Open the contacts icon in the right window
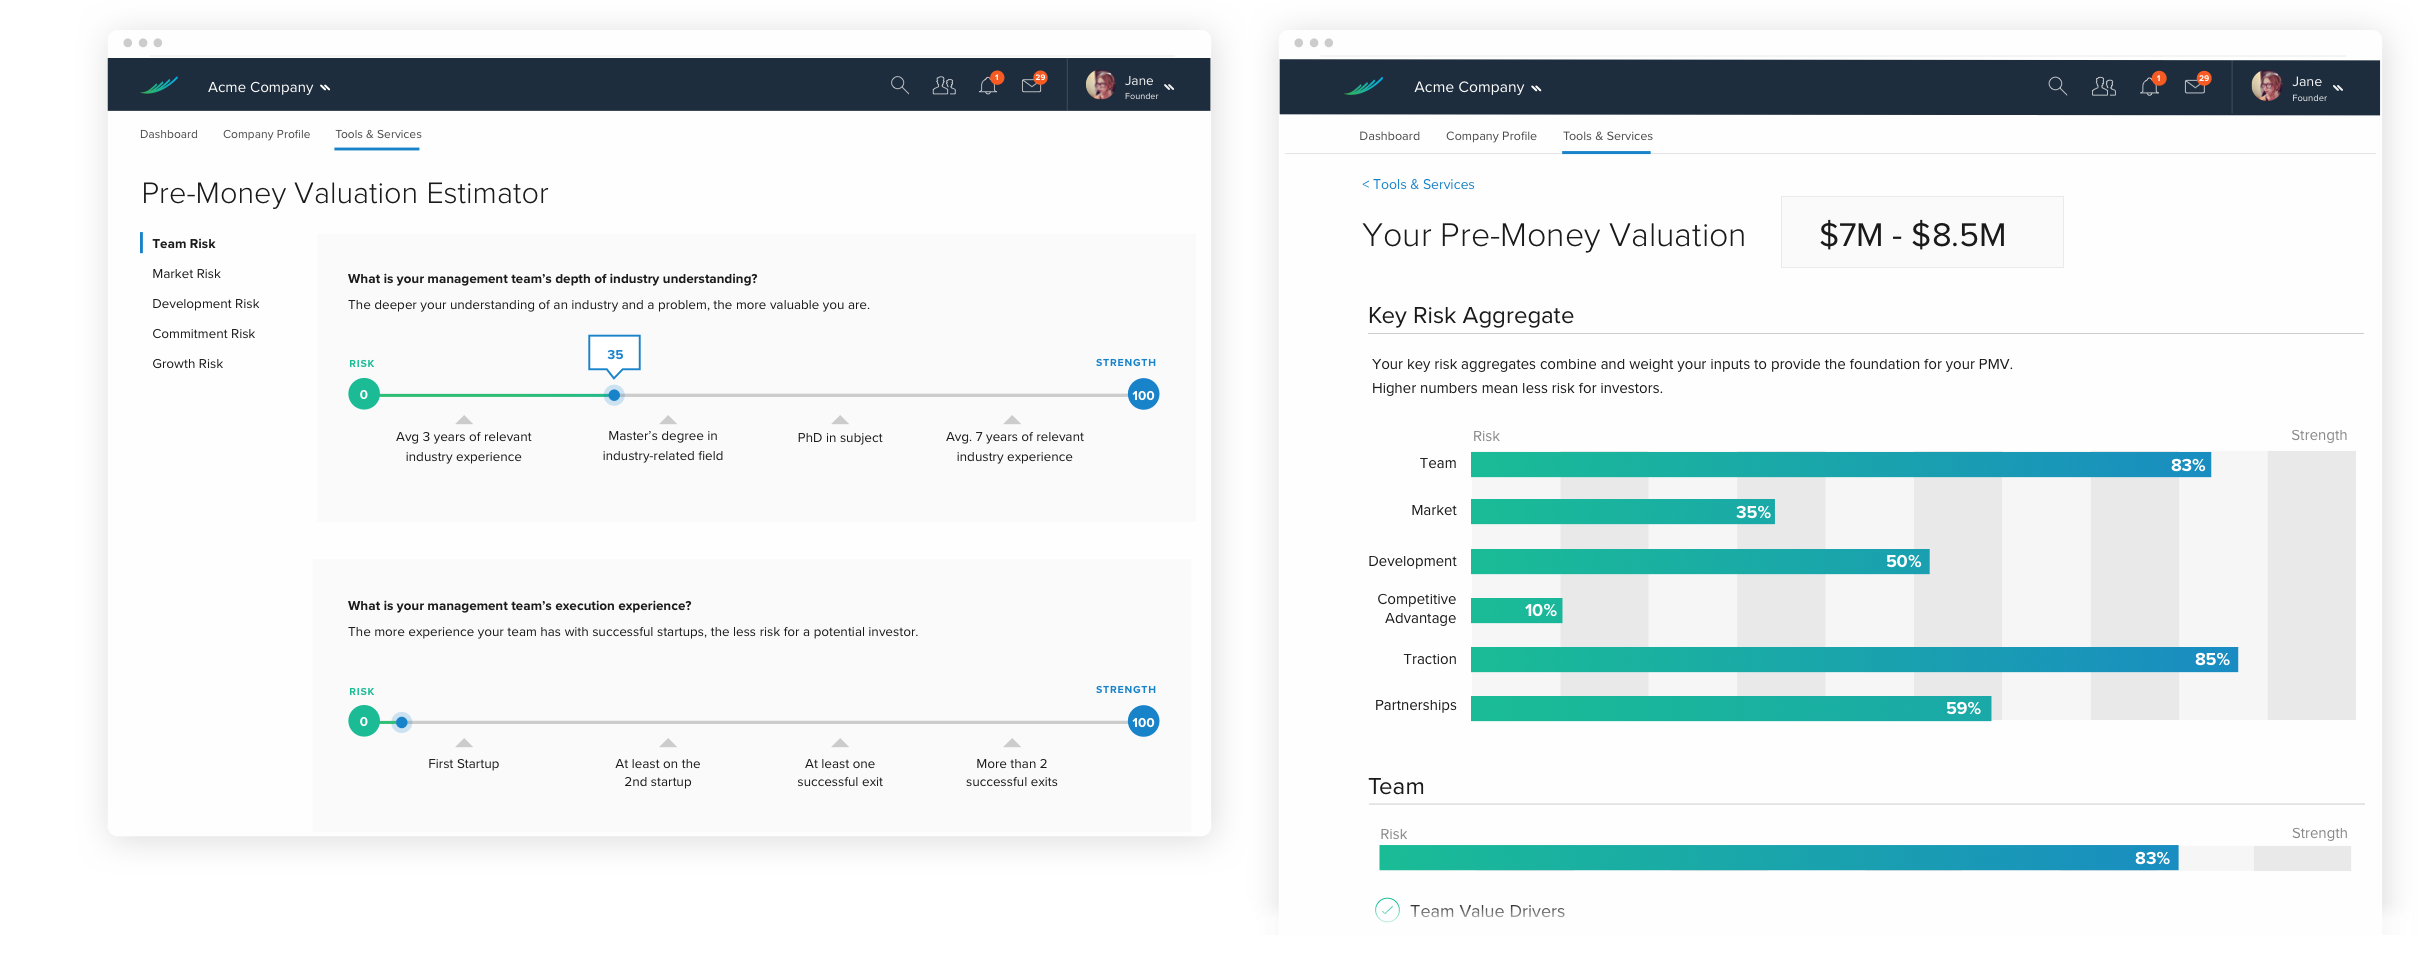 pos(2104,87)
